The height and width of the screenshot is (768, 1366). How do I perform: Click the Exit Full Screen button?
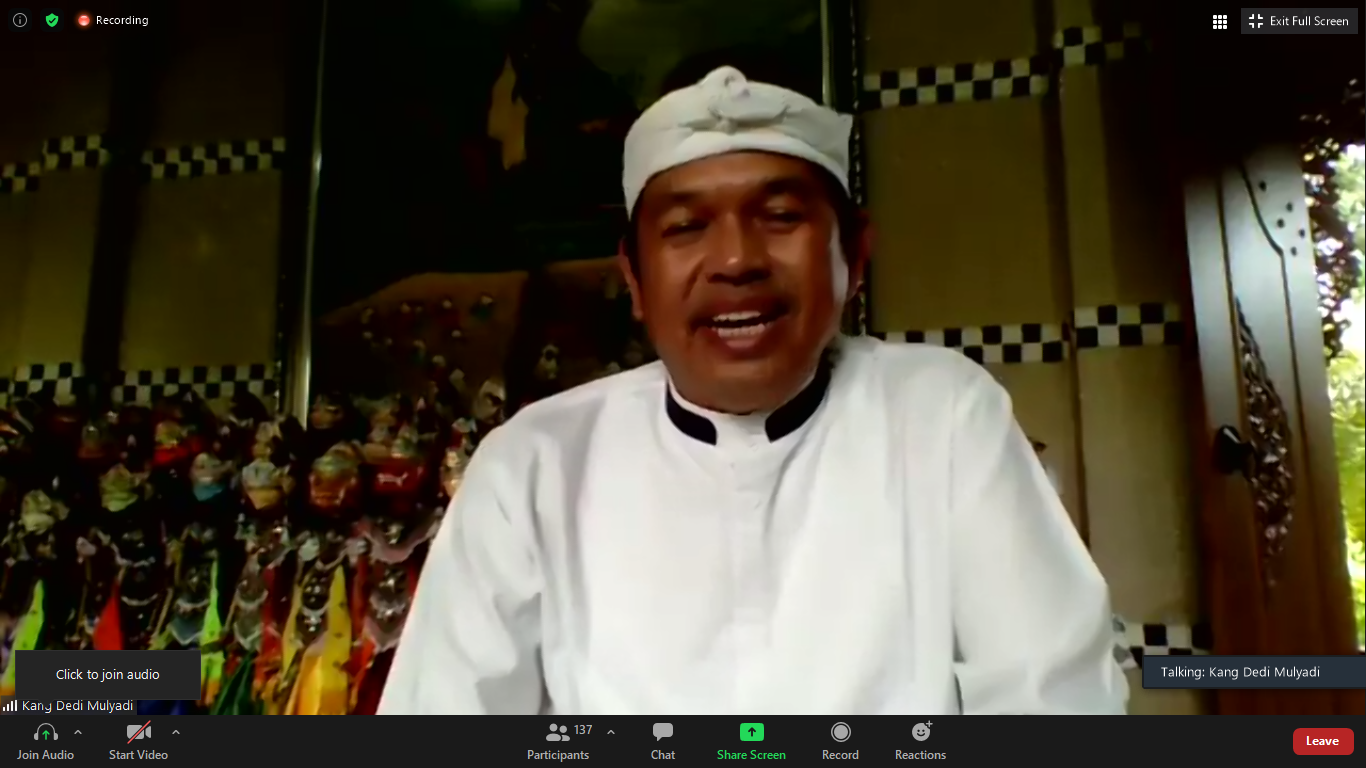pos(1300,21)
